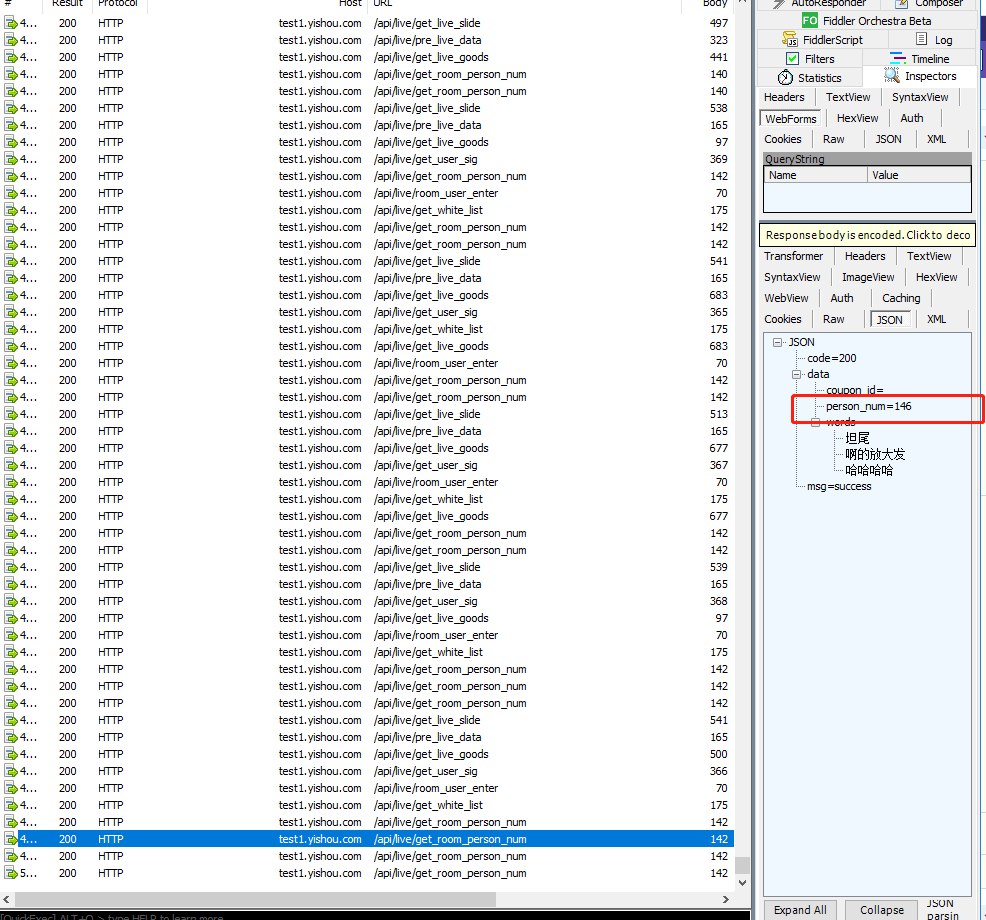Open the response Raw tab
This screenshot has width=986, height=920.
833,319
